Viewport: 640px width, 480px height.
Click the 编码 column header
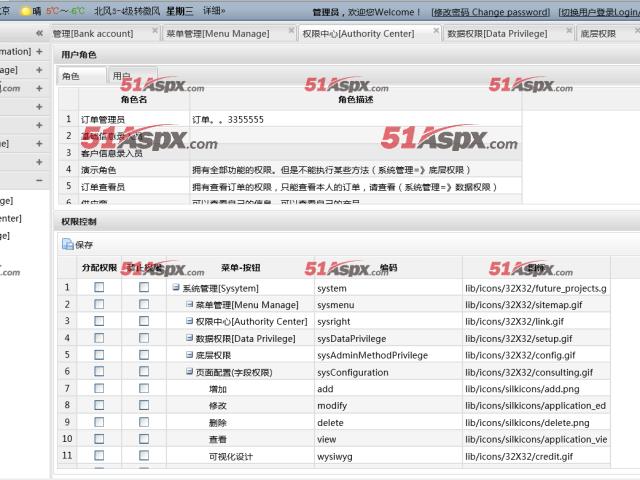388,268
